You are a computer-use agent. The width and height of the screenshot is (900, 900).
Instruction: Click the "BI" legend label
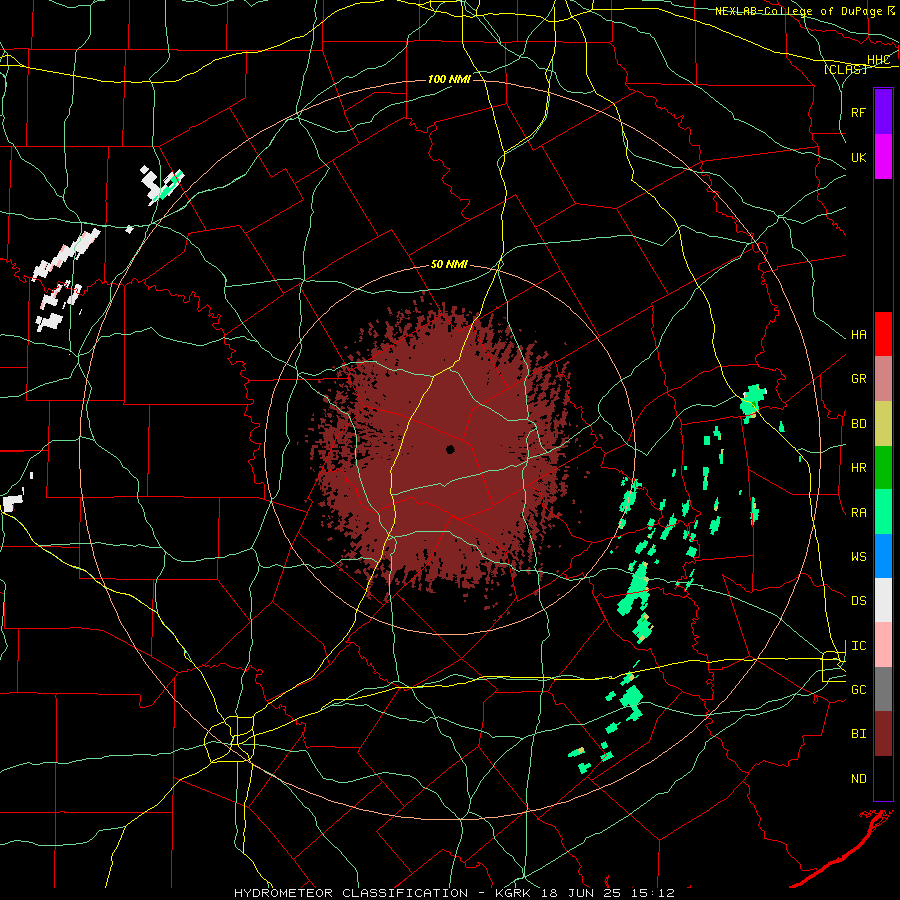[858, 734]
